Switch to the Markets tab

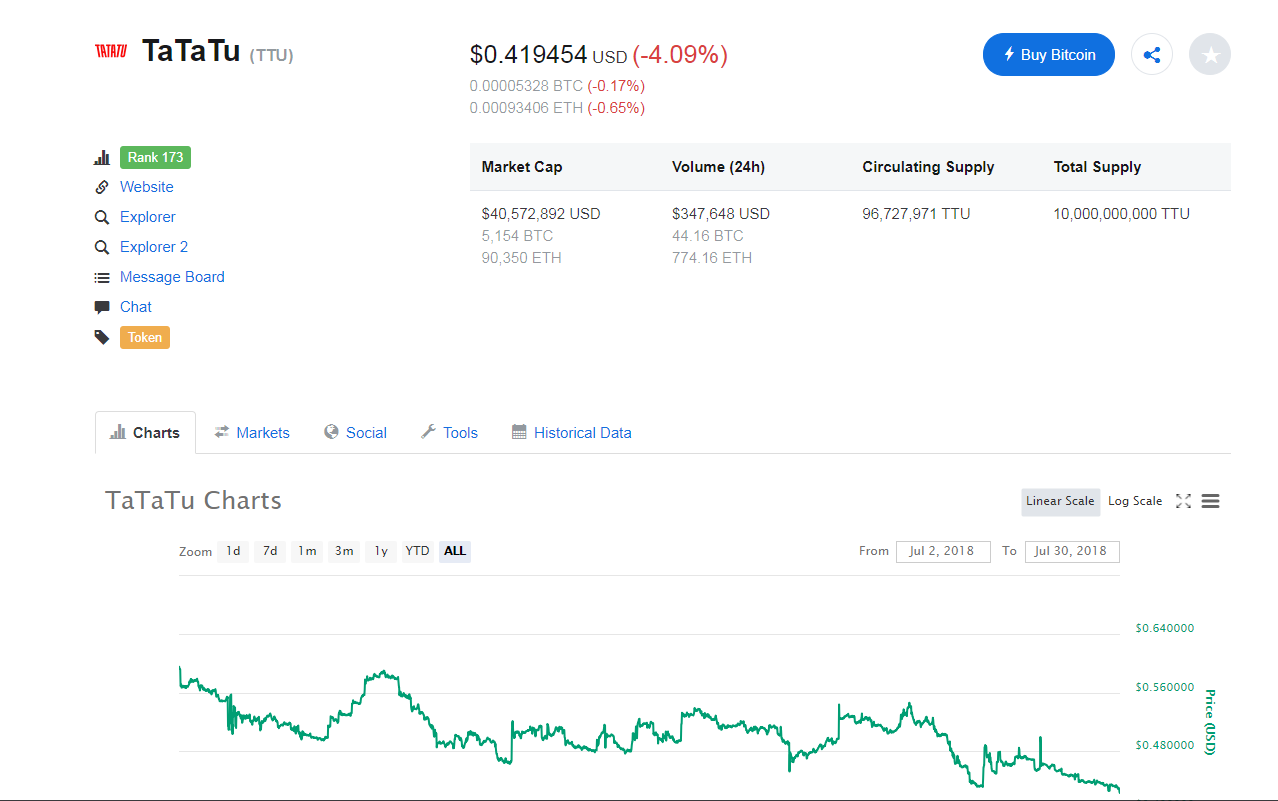coord(252,433)
